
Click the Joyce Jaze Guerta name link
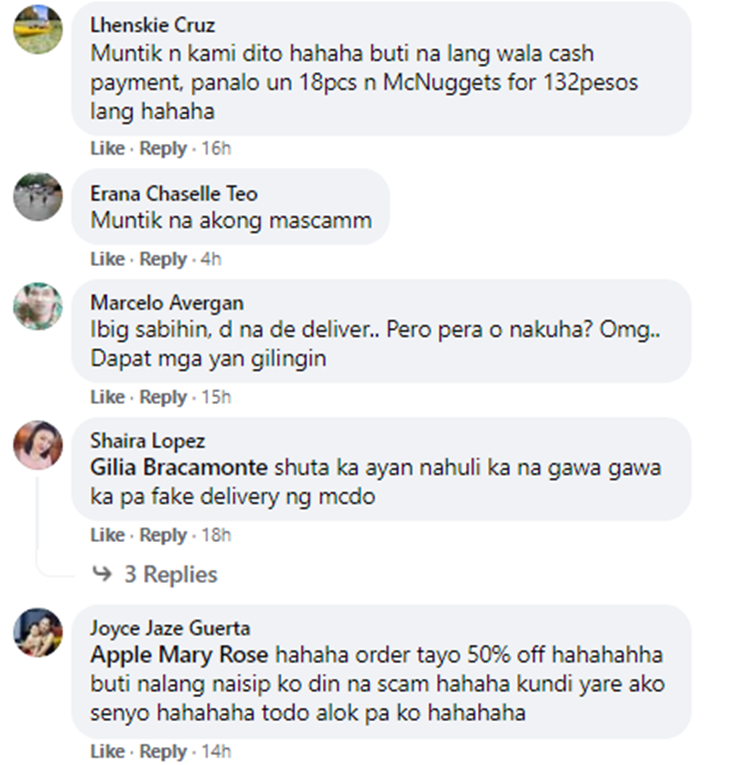(170, 628)
